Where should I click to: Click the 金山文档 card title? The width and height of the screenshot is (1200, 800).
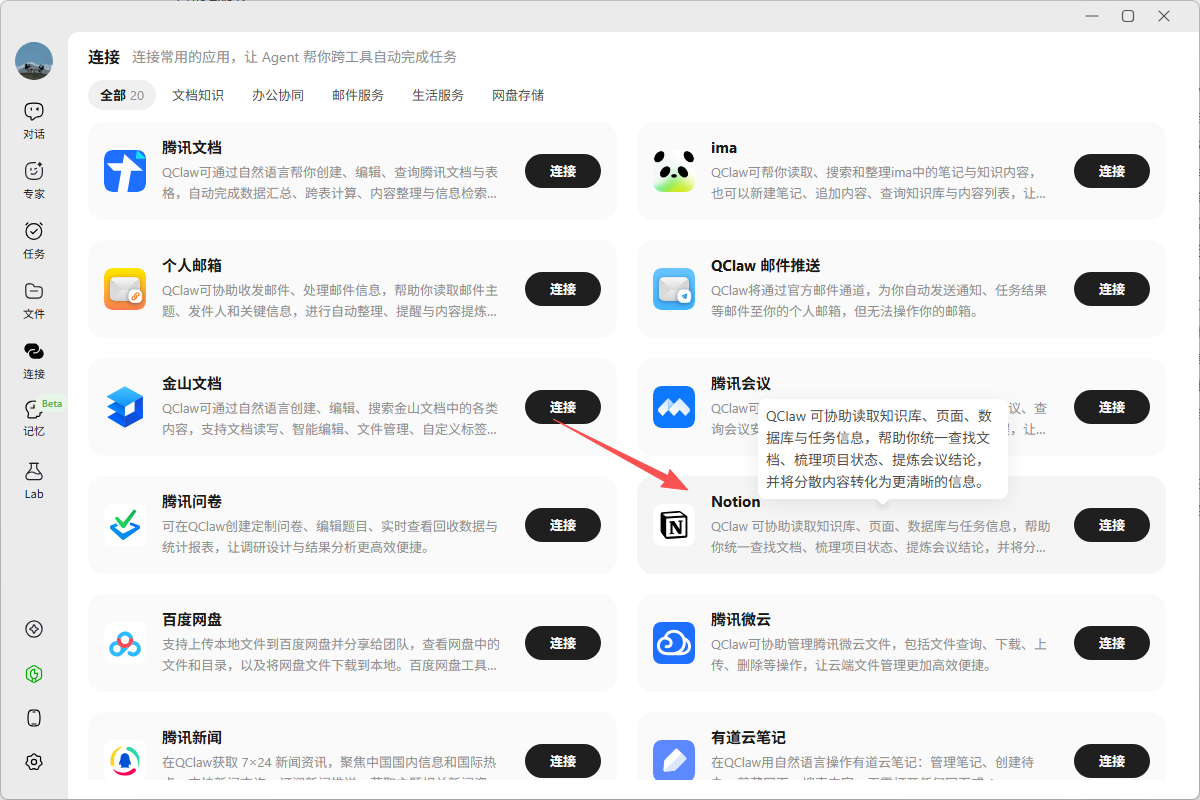point(192,383)
